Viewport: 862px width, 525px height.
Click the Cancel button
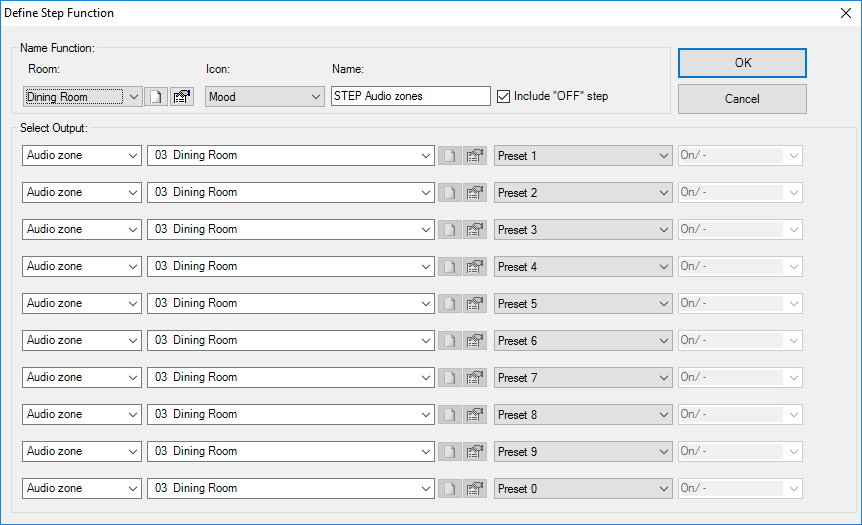pyautogui.click(x=742, y=99)
